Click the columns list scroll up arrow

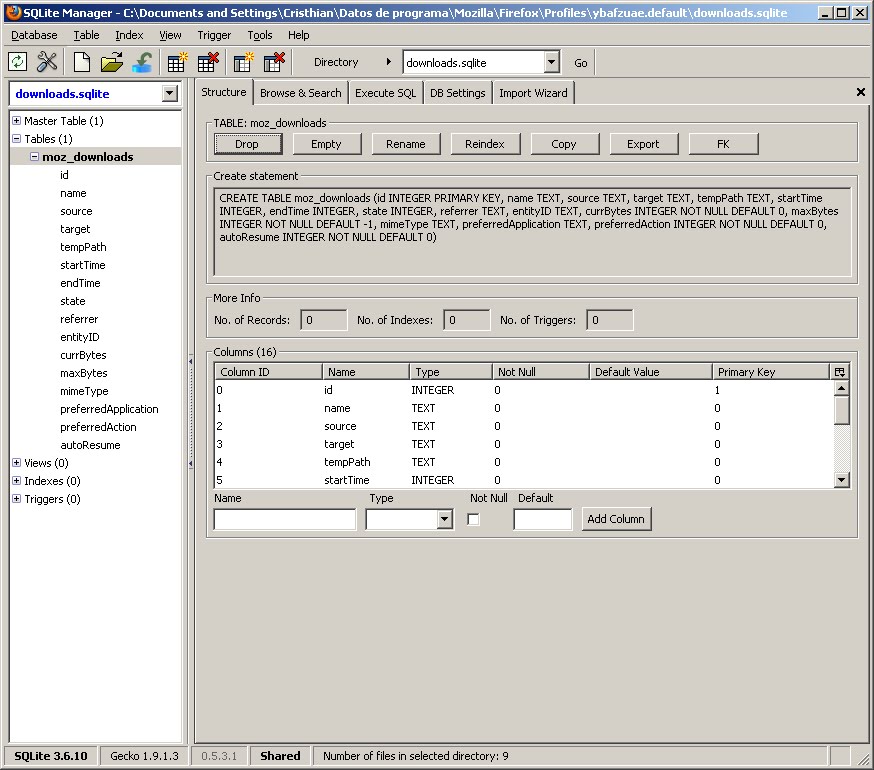(x=841, y=388)
